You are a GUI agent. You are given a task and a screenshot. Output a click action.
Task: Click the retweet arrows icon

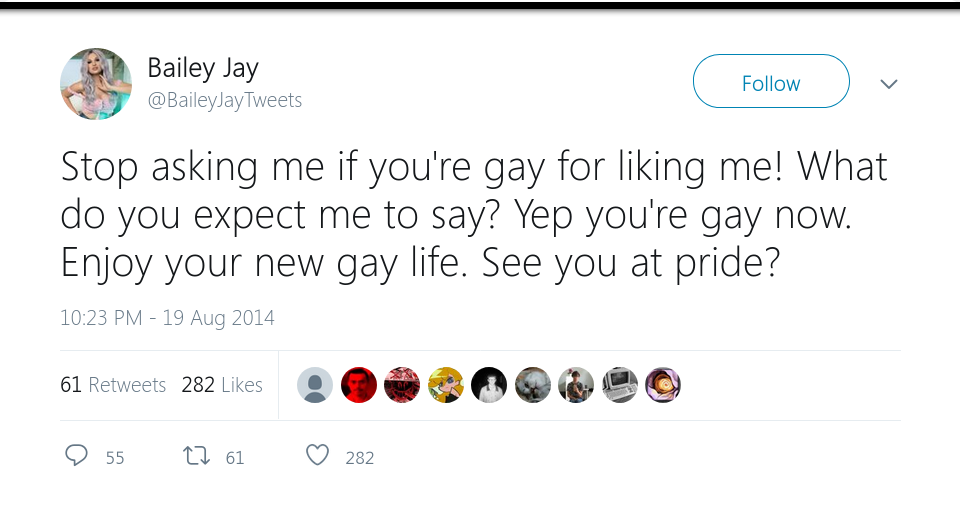[x=196, y=456]
